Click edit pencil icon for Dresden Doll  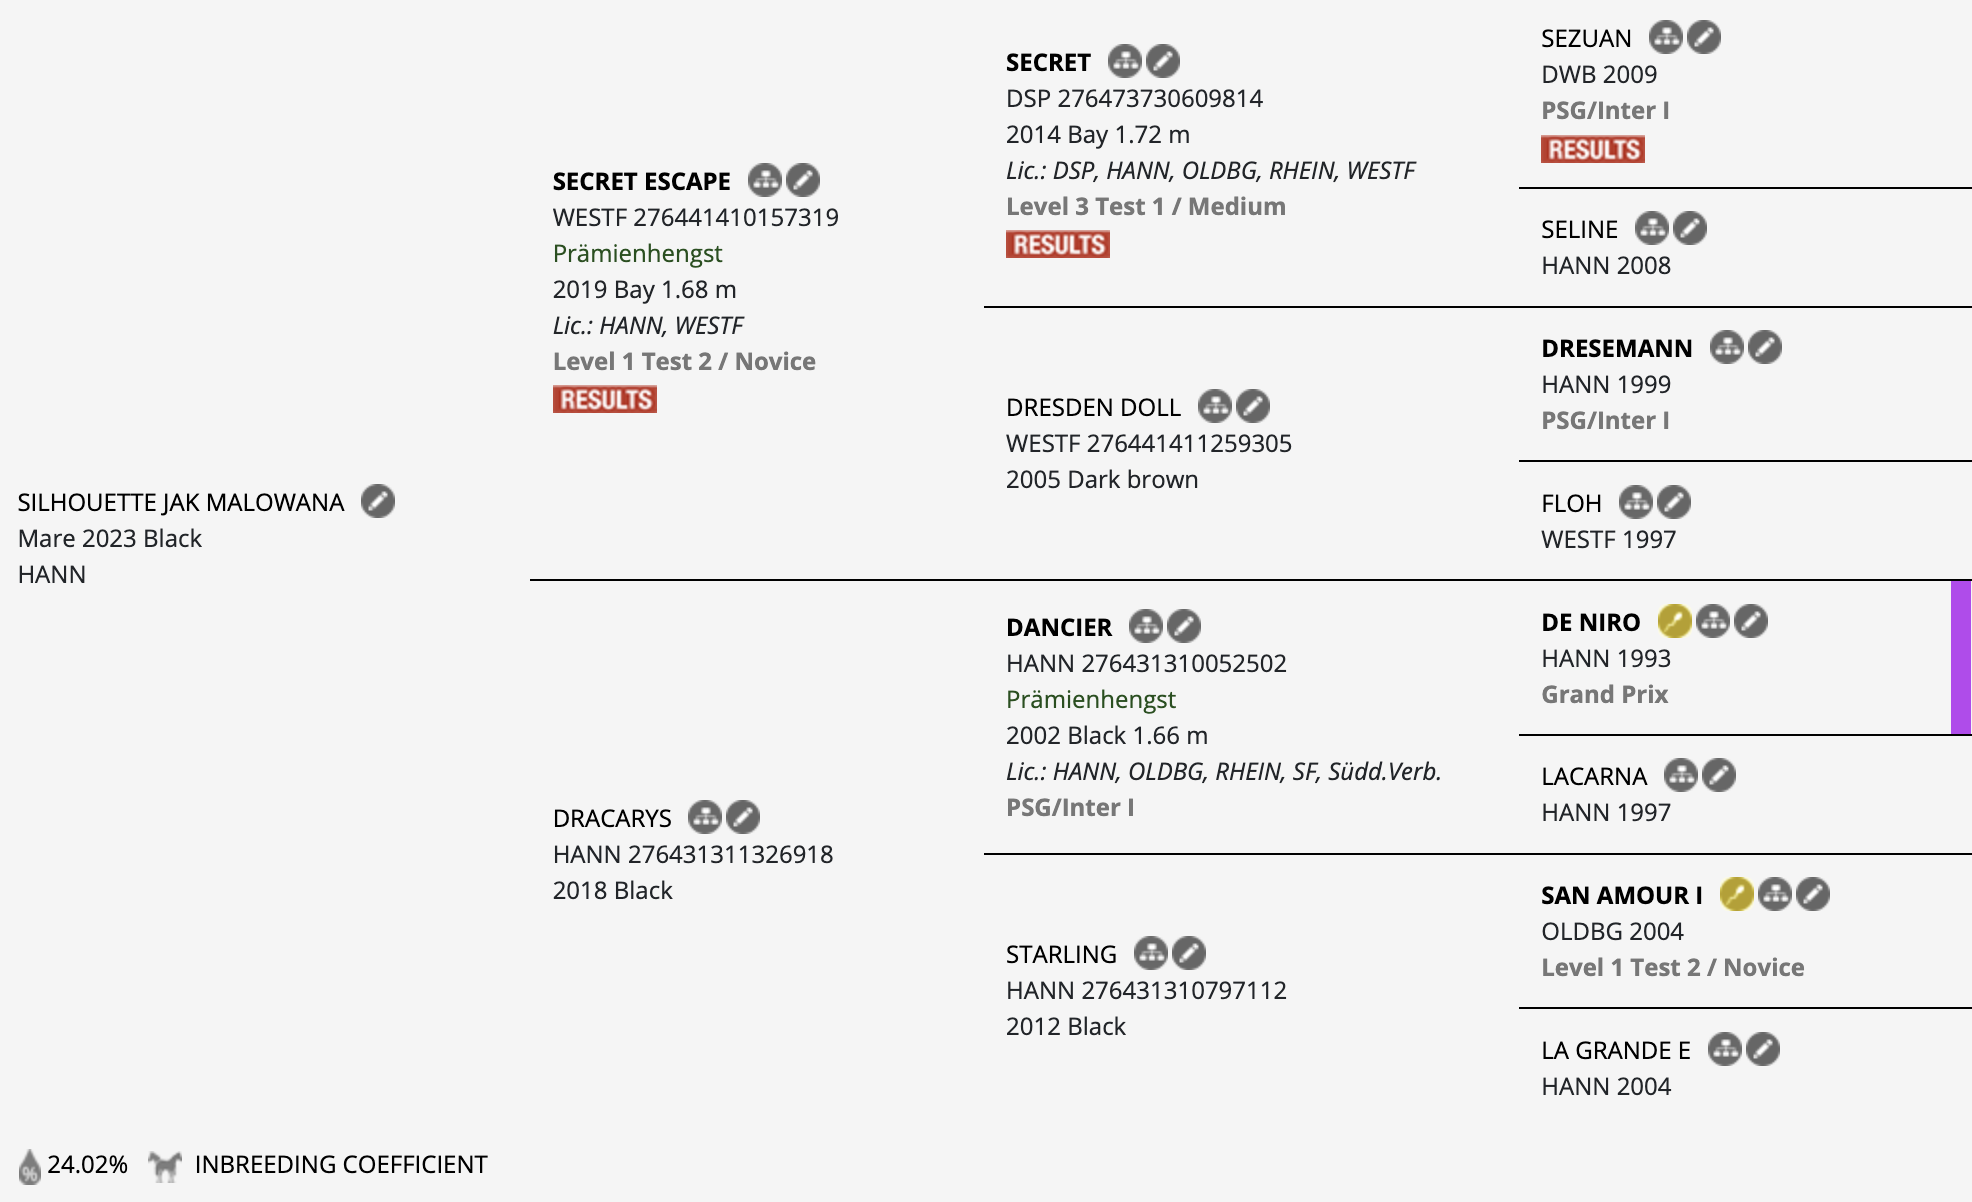pyautogui.click(x=1253, y=406)
